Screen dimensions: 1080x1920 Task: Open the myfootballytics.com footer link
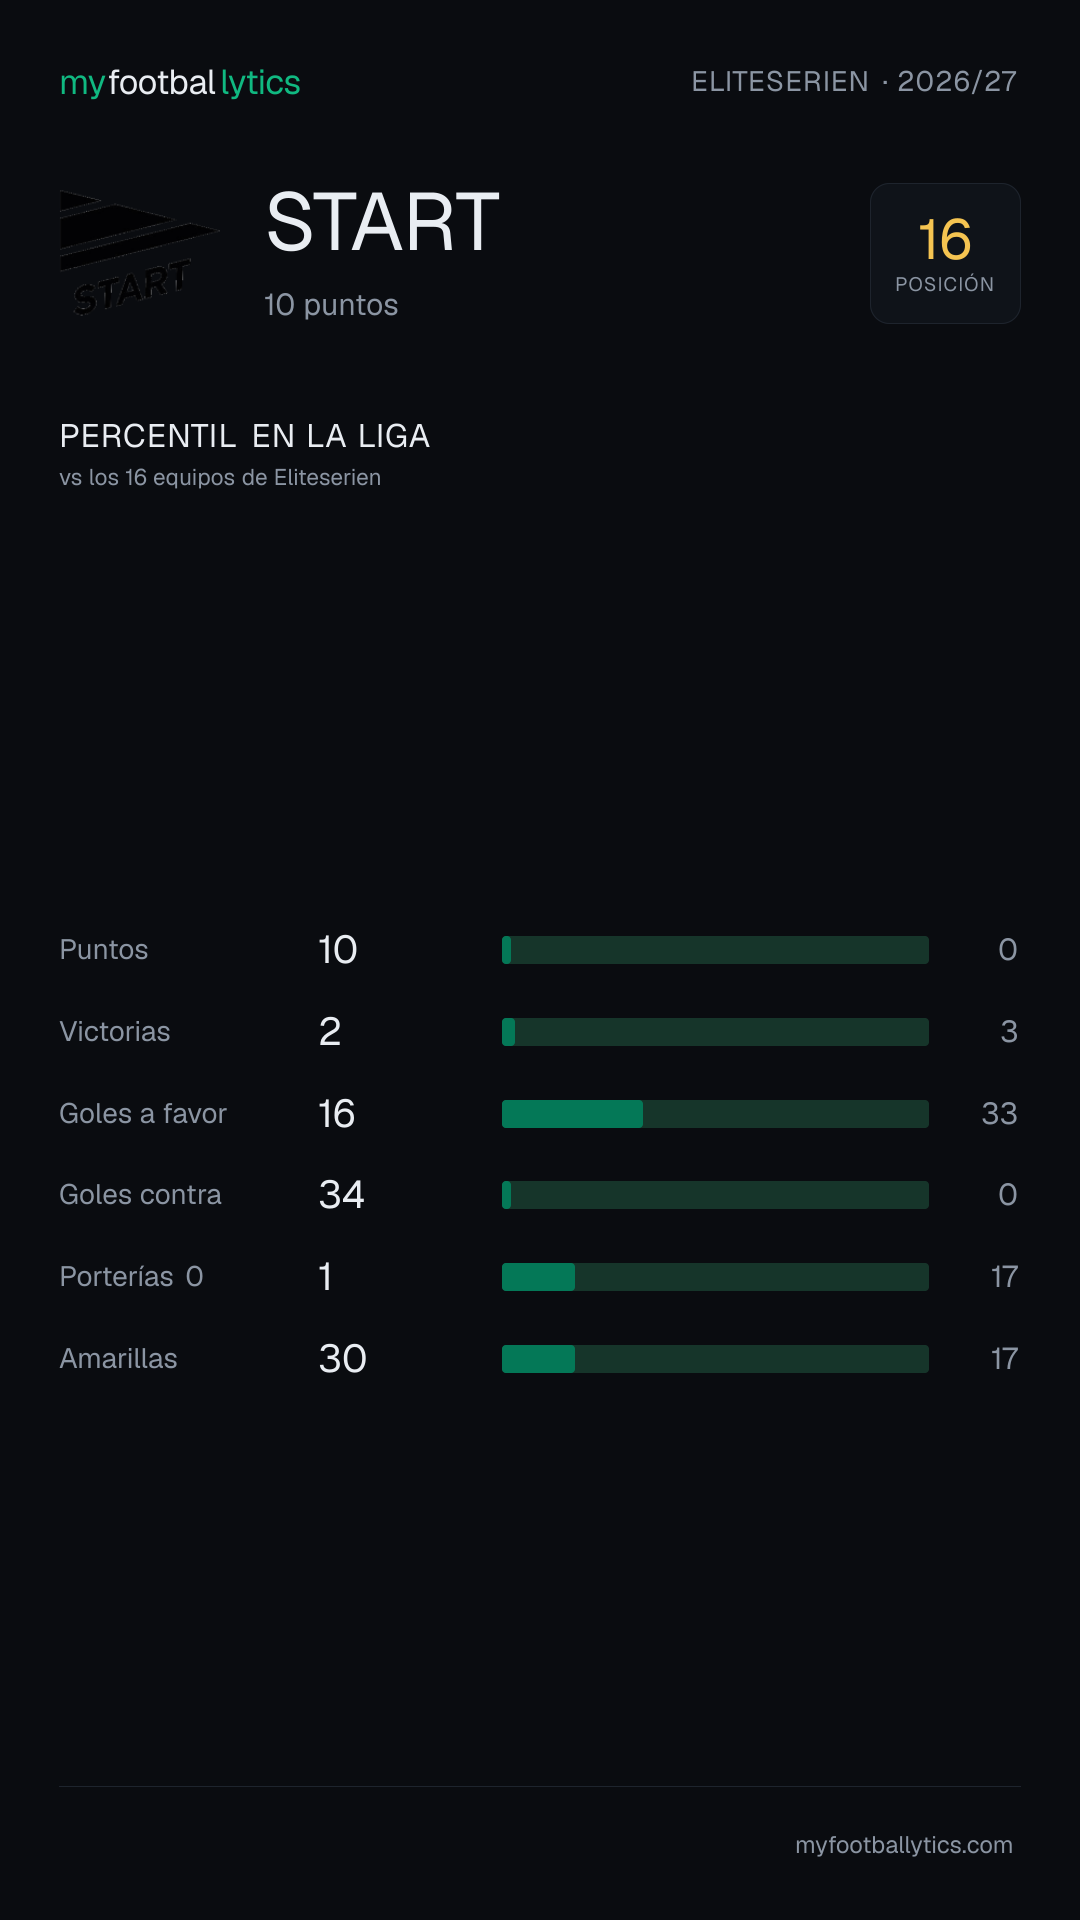pos(904,1845)
